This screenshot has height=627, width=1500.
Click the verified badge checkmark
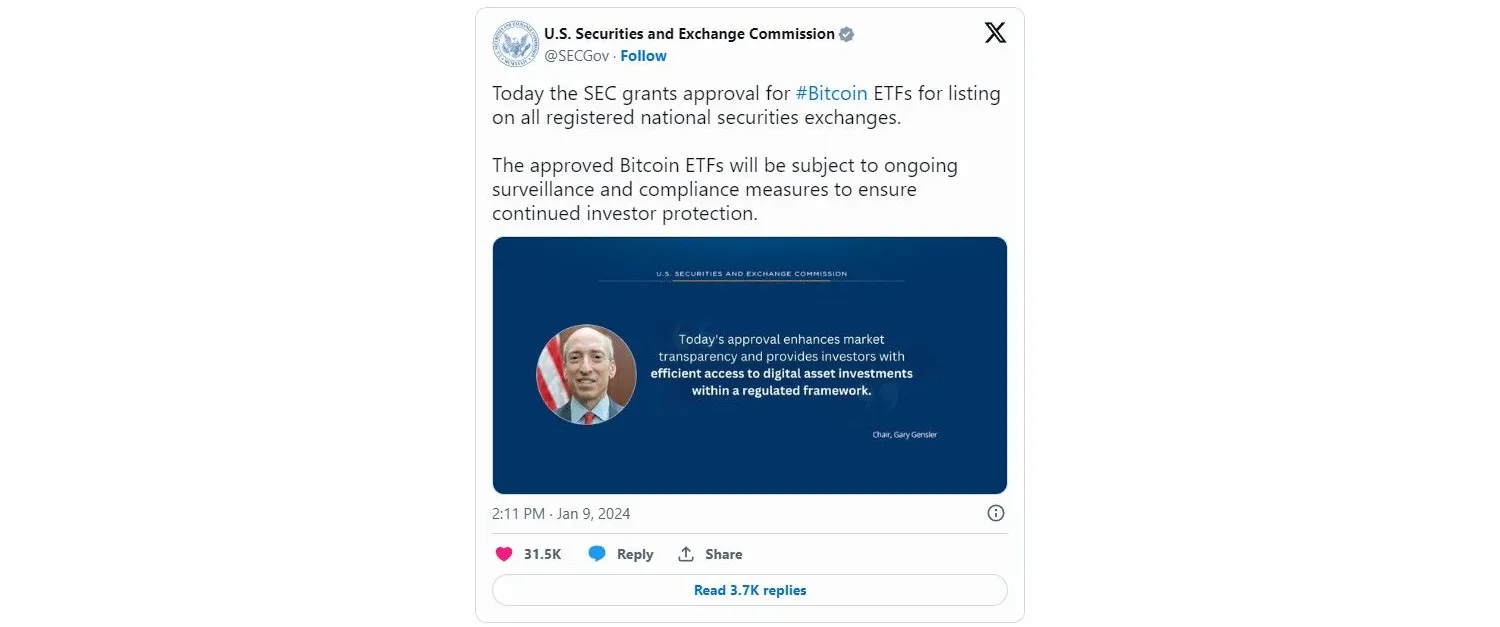coord(846,34)
